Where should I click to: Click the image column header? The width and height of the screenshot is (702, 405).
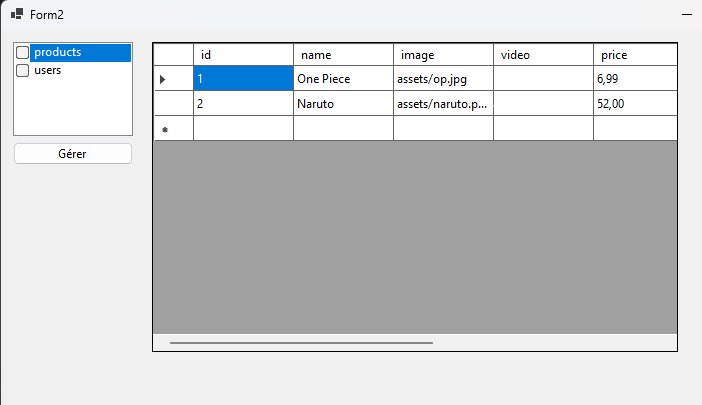443,55
